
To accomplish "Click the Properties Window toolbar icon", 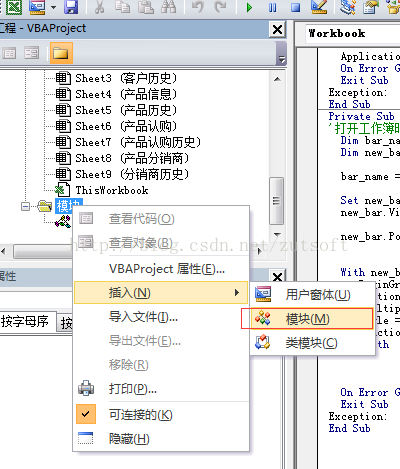I will click(371, 7).
